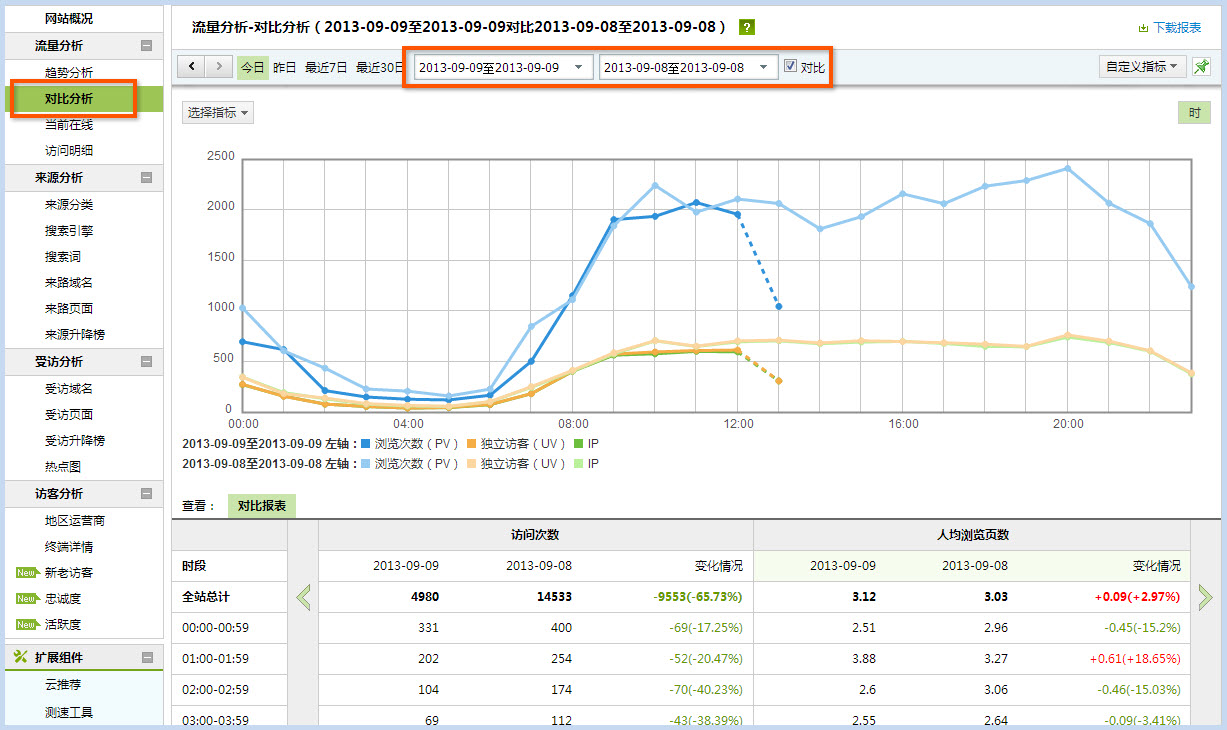Open 测速工具 in the sidebar
Screen dimensions: 1227x730
click(x=69, y=712)
